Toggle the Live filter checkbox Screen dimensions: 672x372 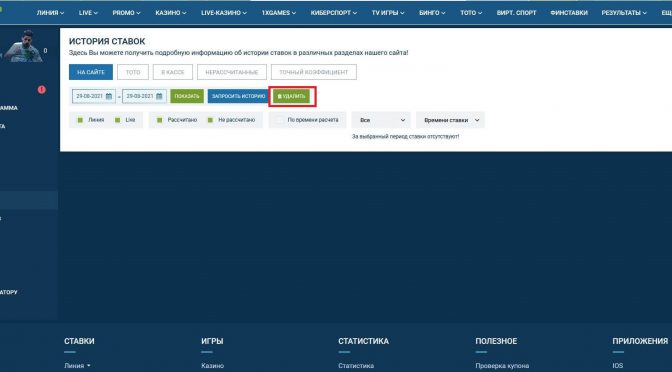click(118, 120)
